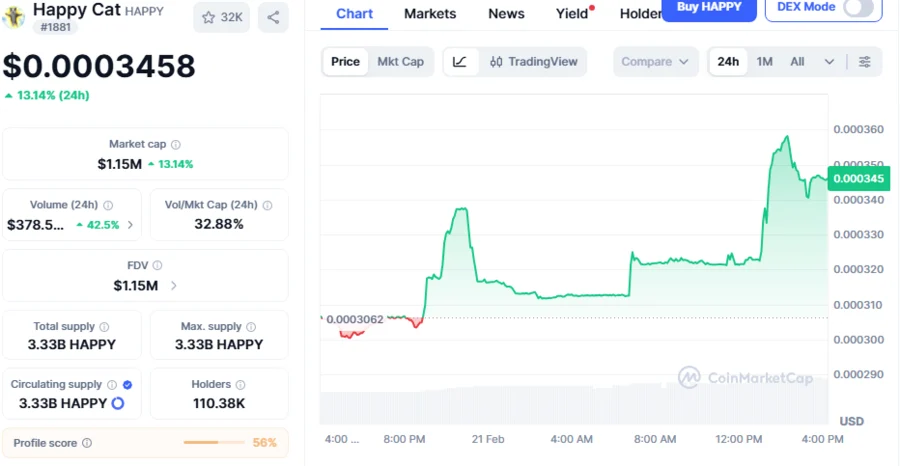Click the share icon button
This screenshot has height=466, width=900.
(273, 17)
